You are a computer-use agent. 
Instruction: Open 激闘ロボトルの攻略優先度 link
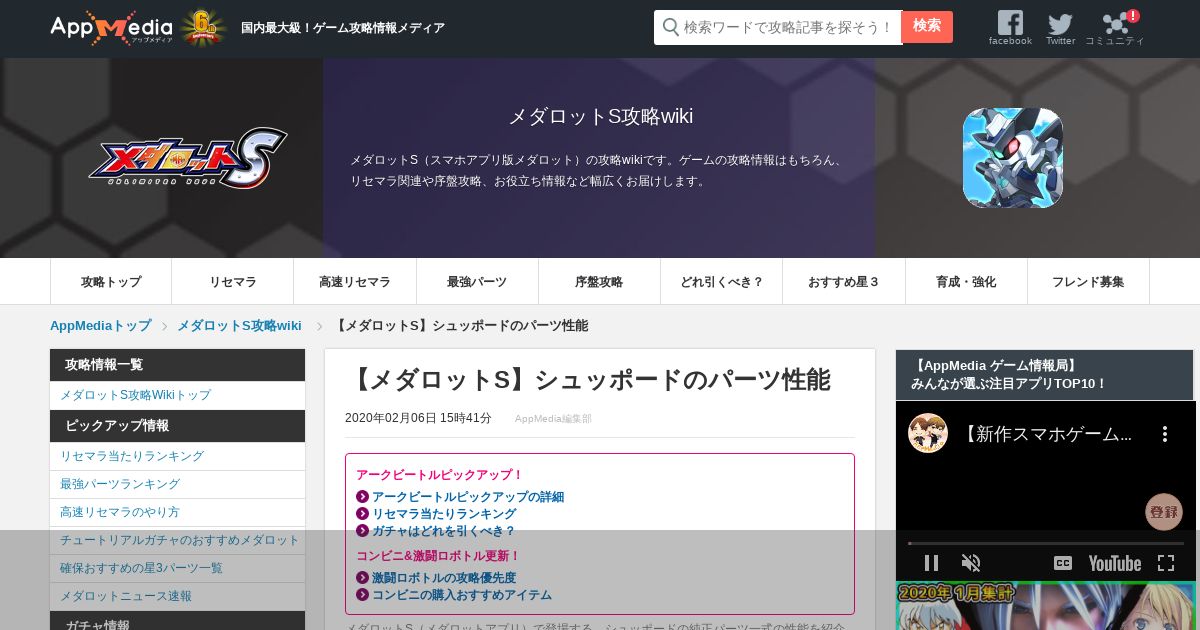click(444, 578)
